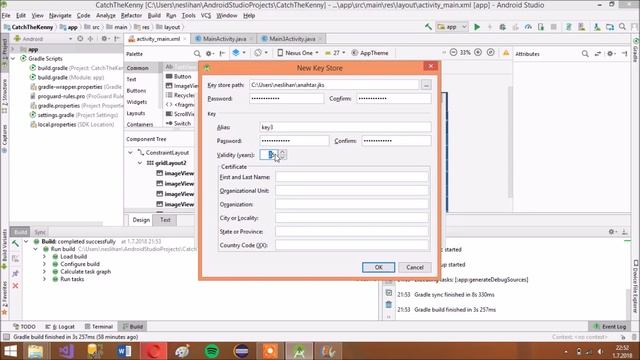Open the Terminal tool window
This screenshot has width=640, height=360.
[x=99, y=327]
